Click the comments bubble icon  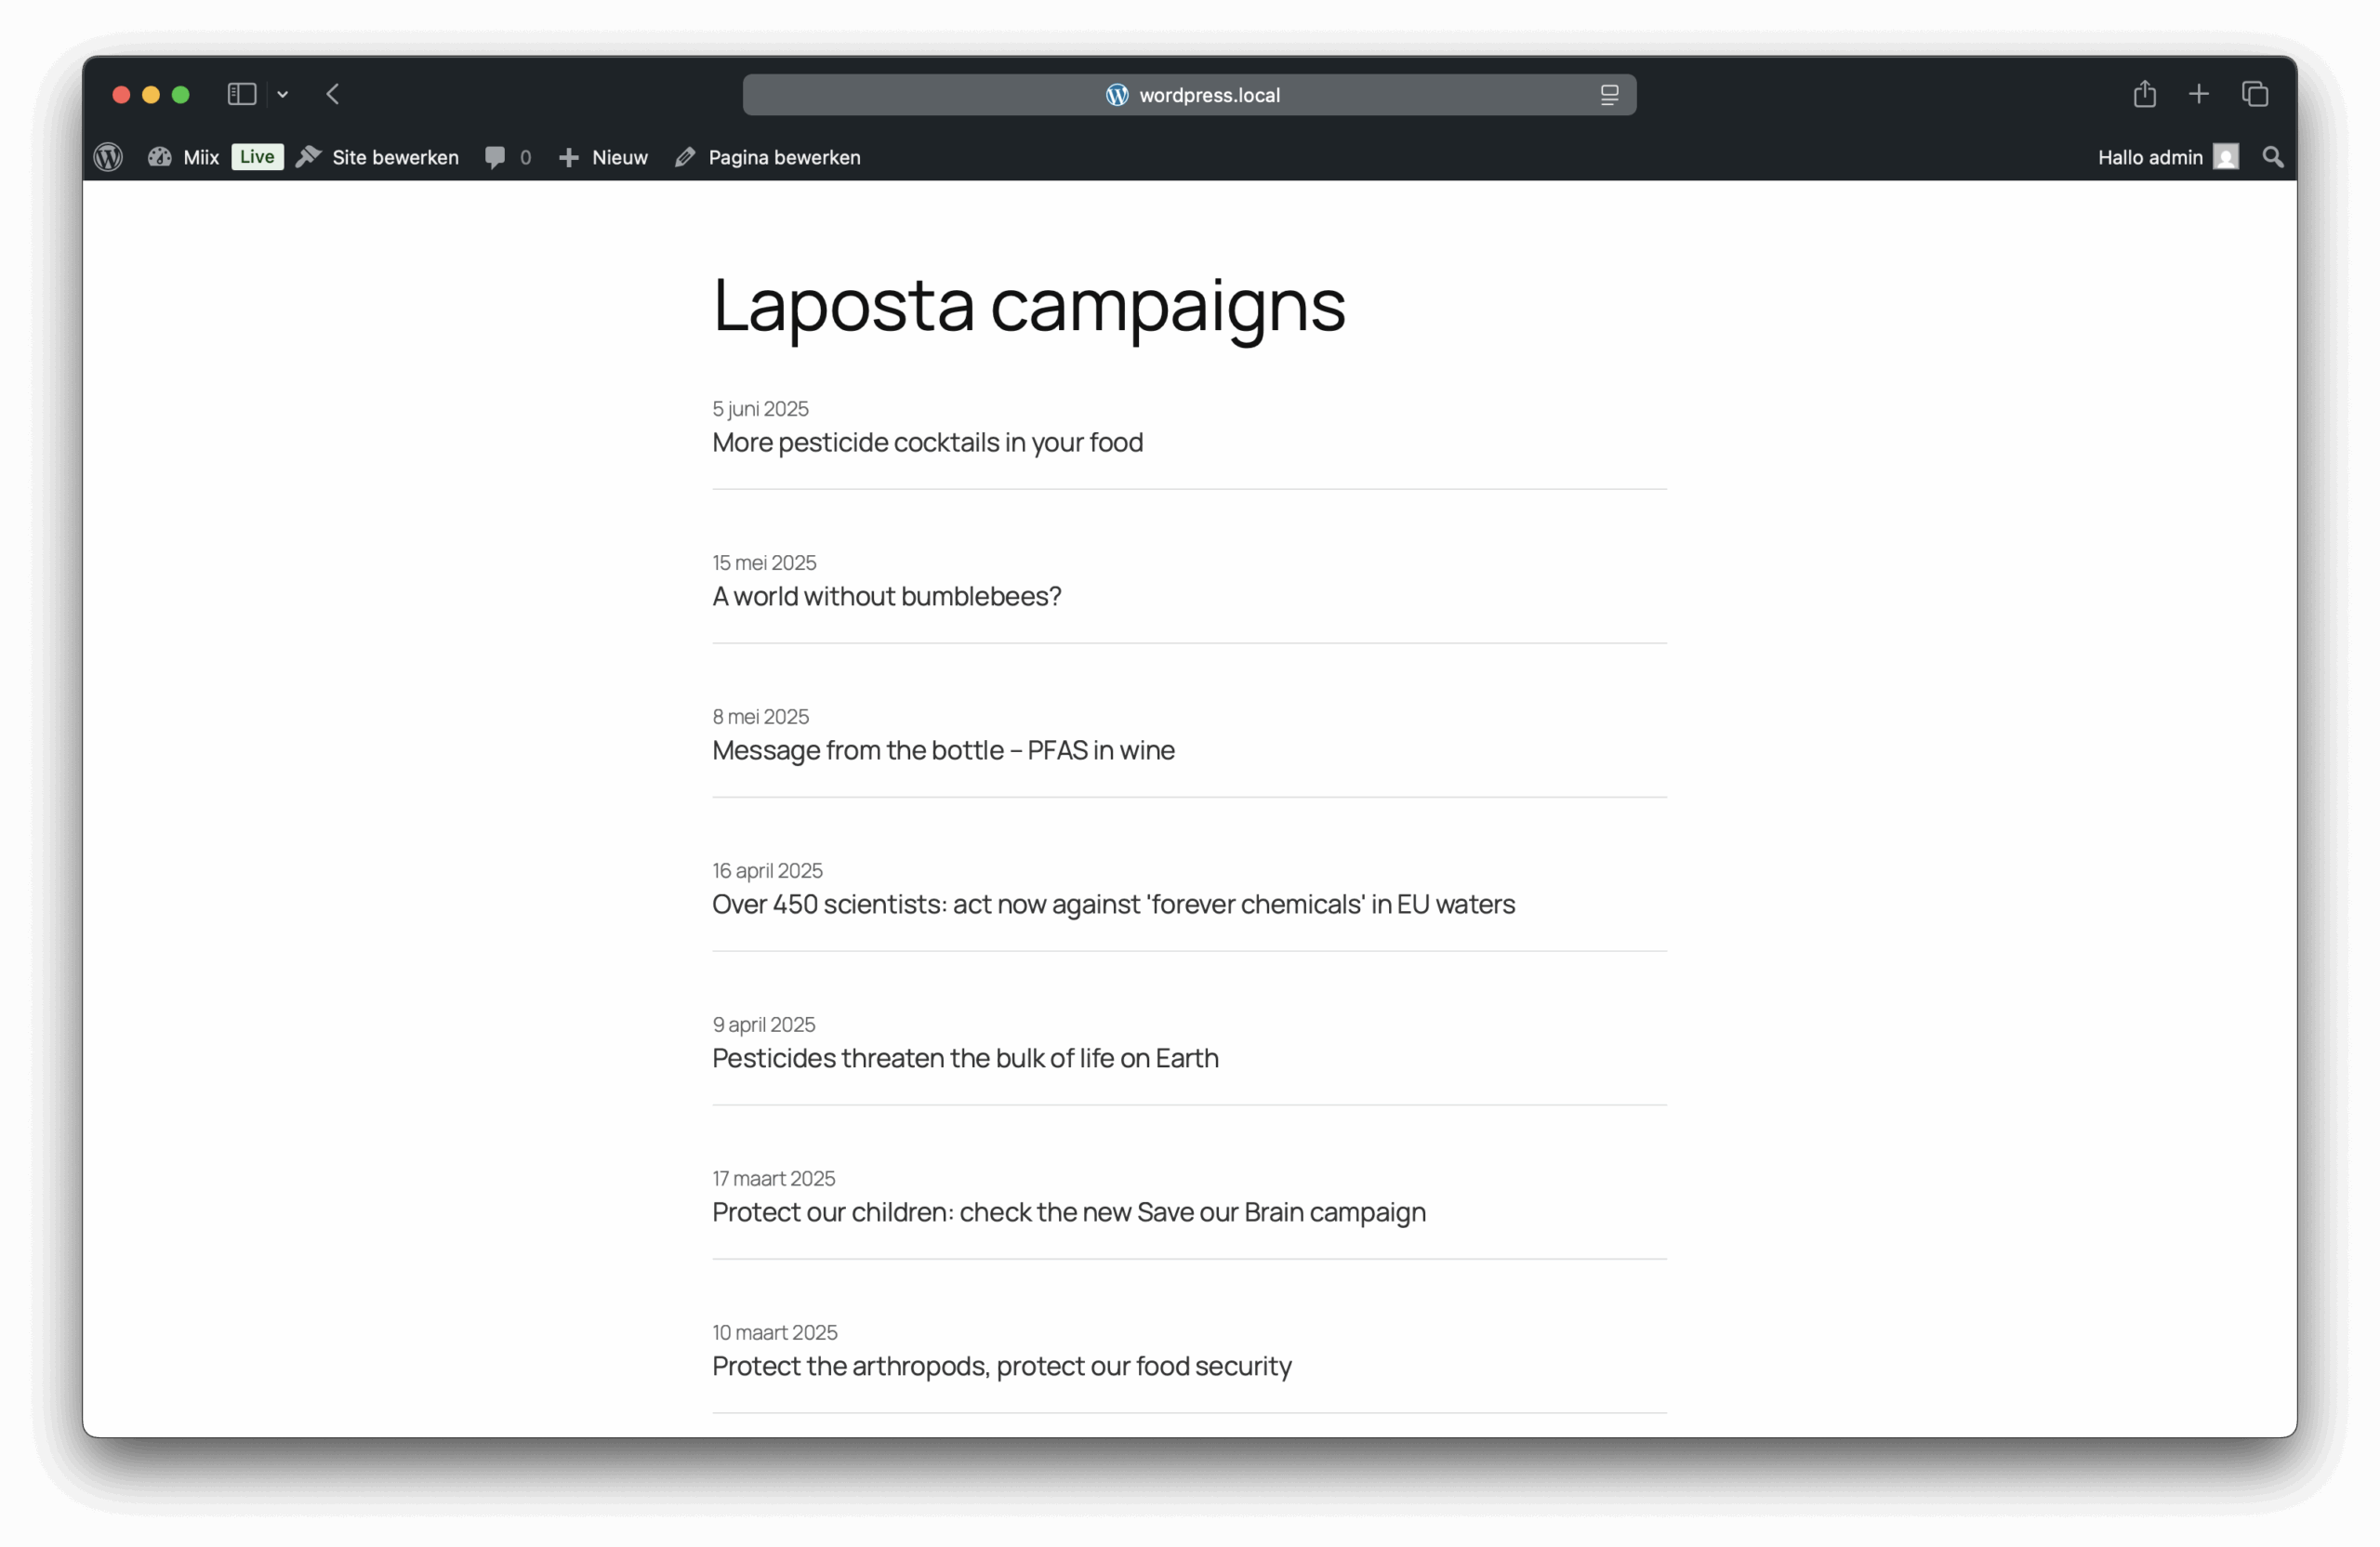point(495,157)
